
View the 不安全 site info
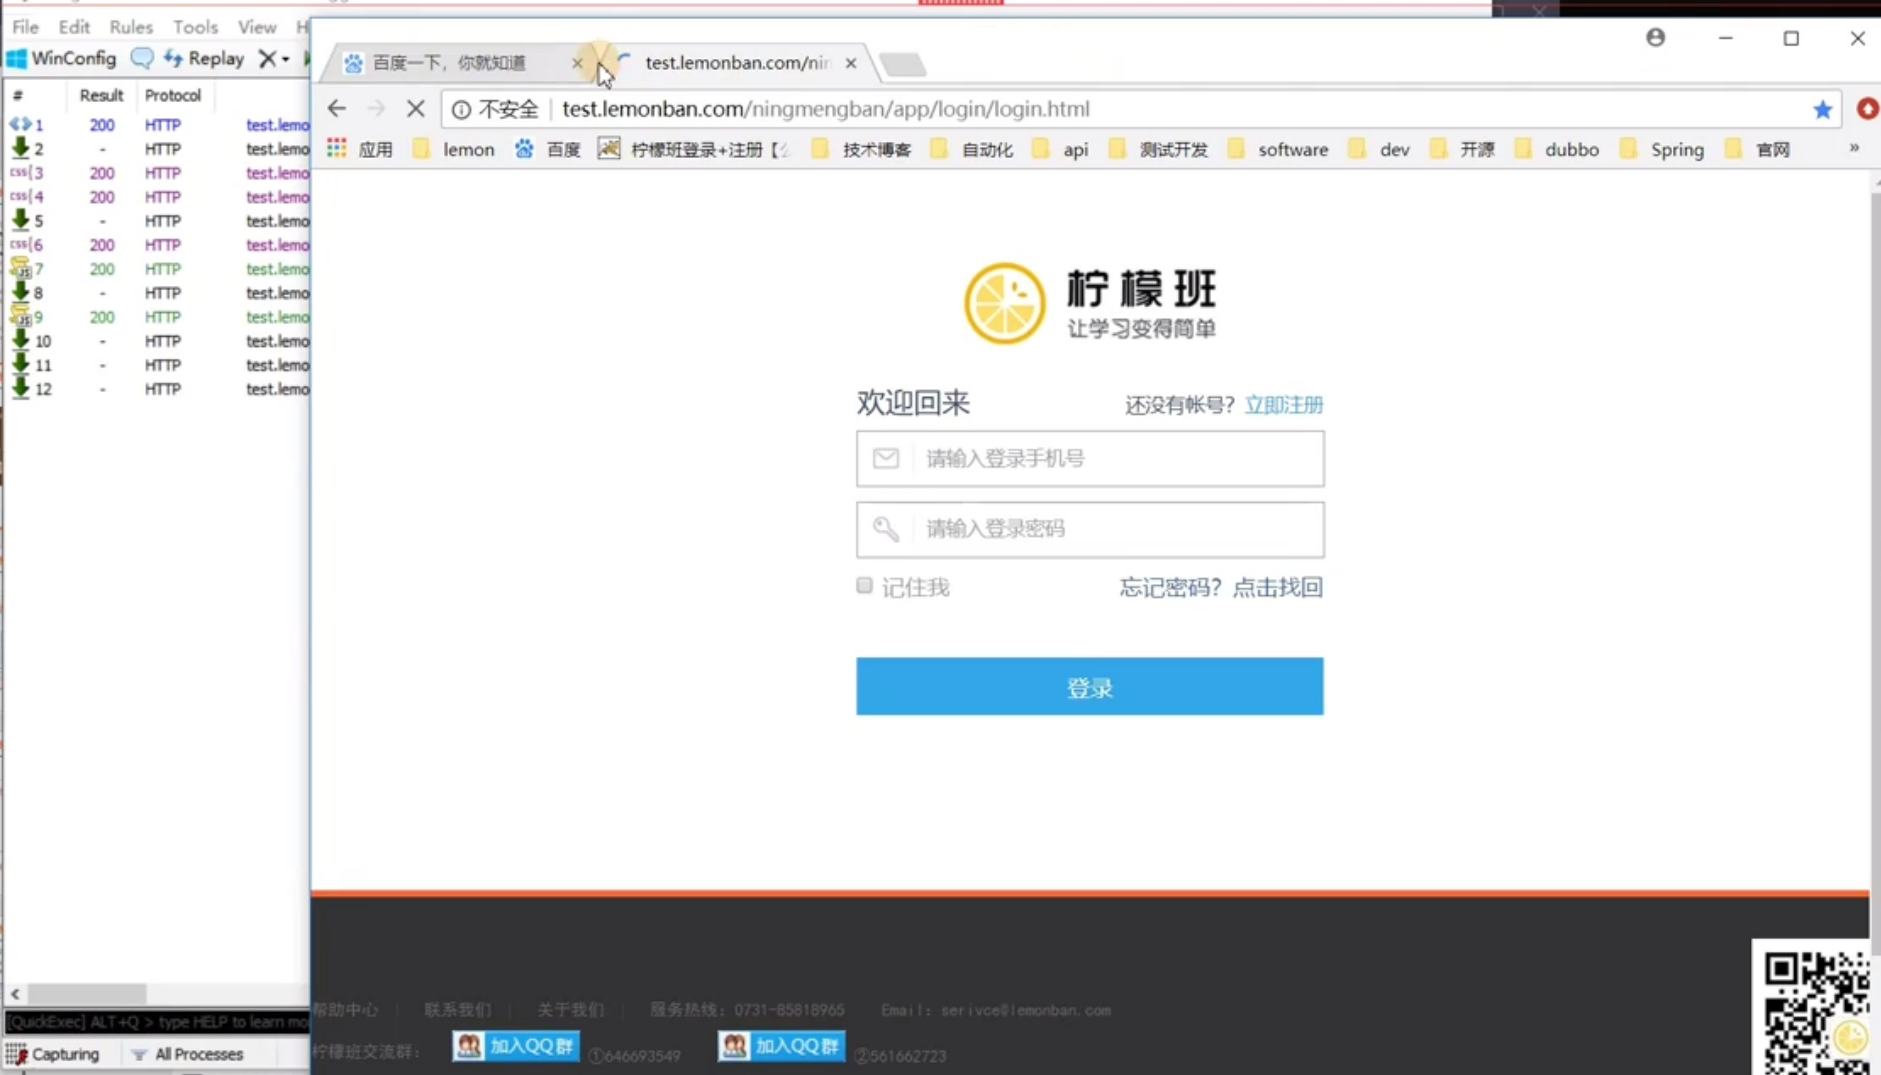[x=495, y=109]
